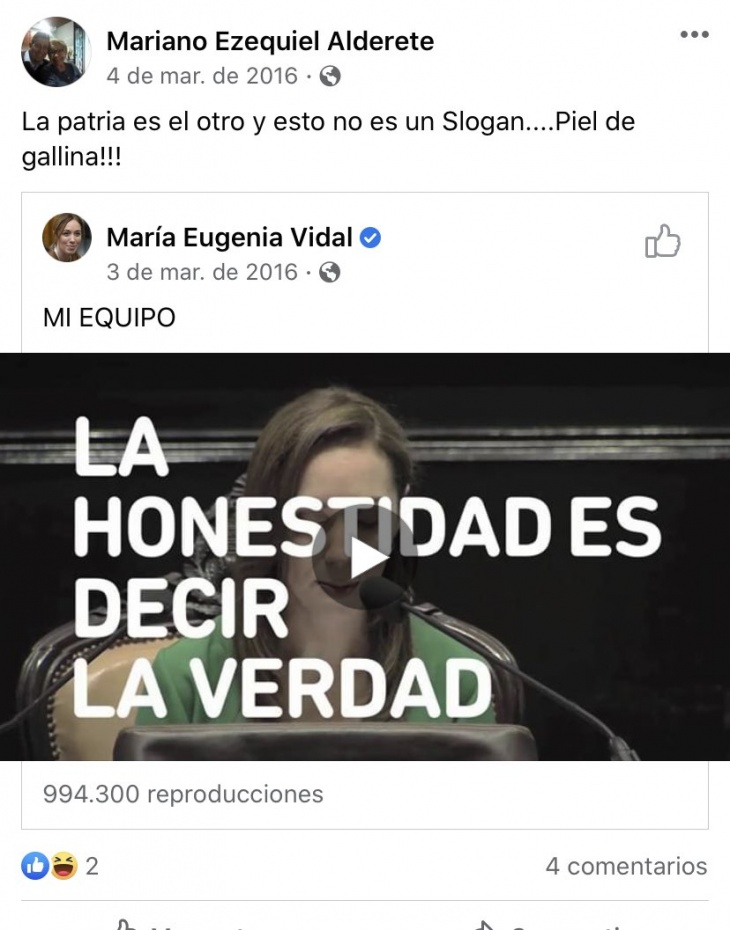Open the reactions count showing 2

92,867
